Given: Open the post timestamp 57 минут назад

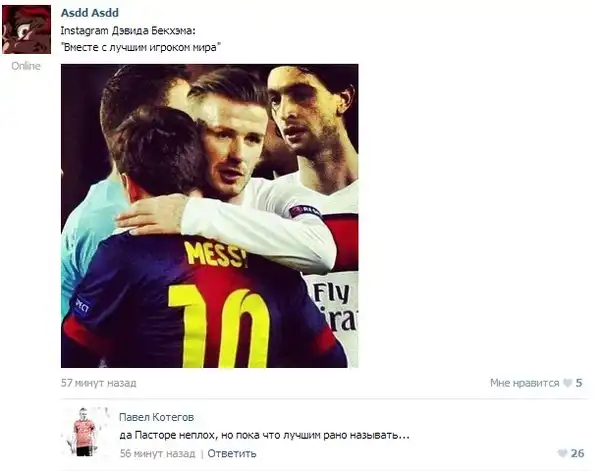Looking at the screenshot, I should pyautogui.click(x=99, y=383).
